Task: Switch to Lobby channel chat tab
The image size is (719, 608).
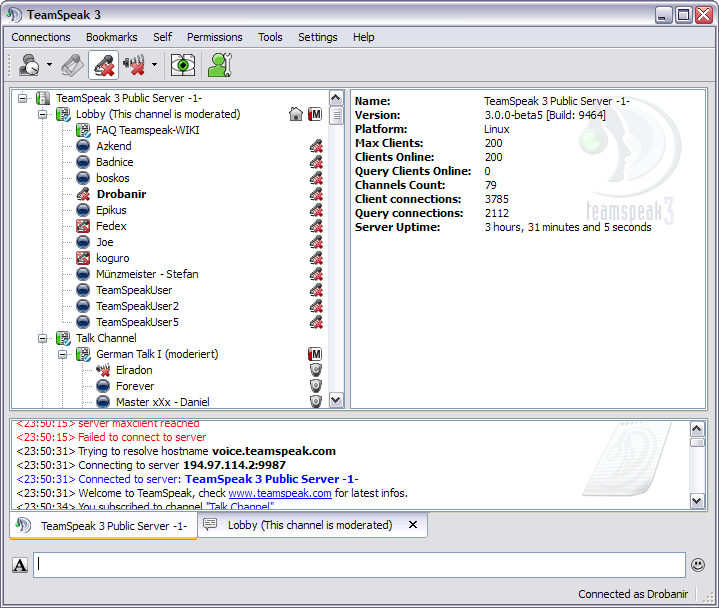Action: click(312, 525)
